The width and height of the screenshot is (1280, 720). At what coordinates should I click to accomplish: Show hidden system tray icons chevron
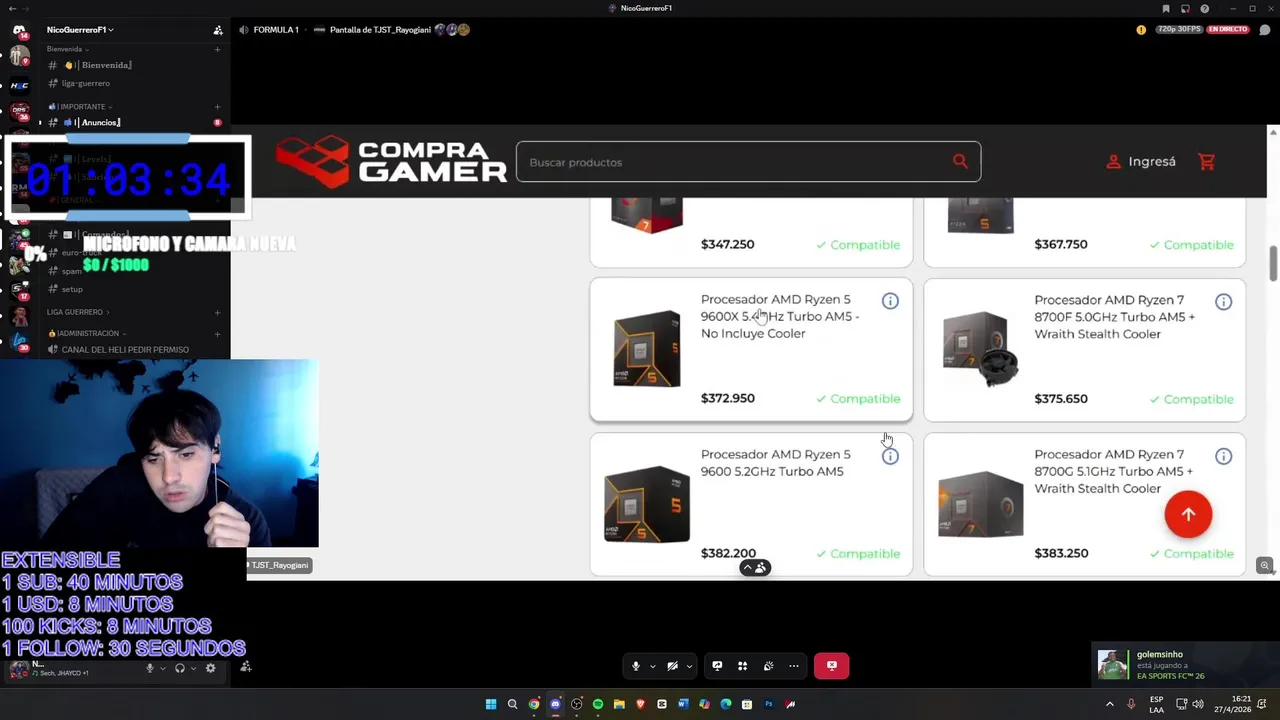click(1109, 704)
